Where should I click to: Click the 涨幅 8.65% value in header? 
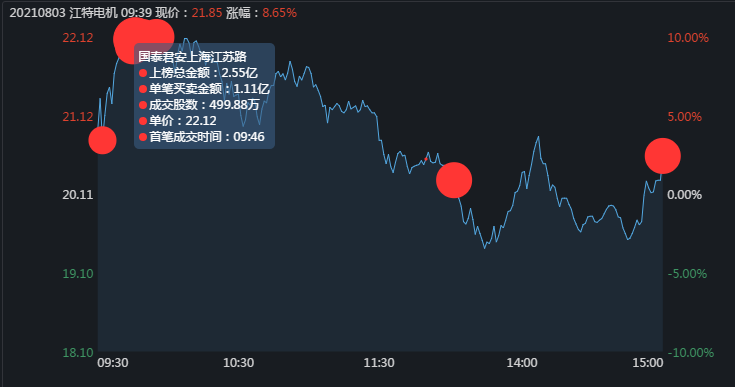279,13
